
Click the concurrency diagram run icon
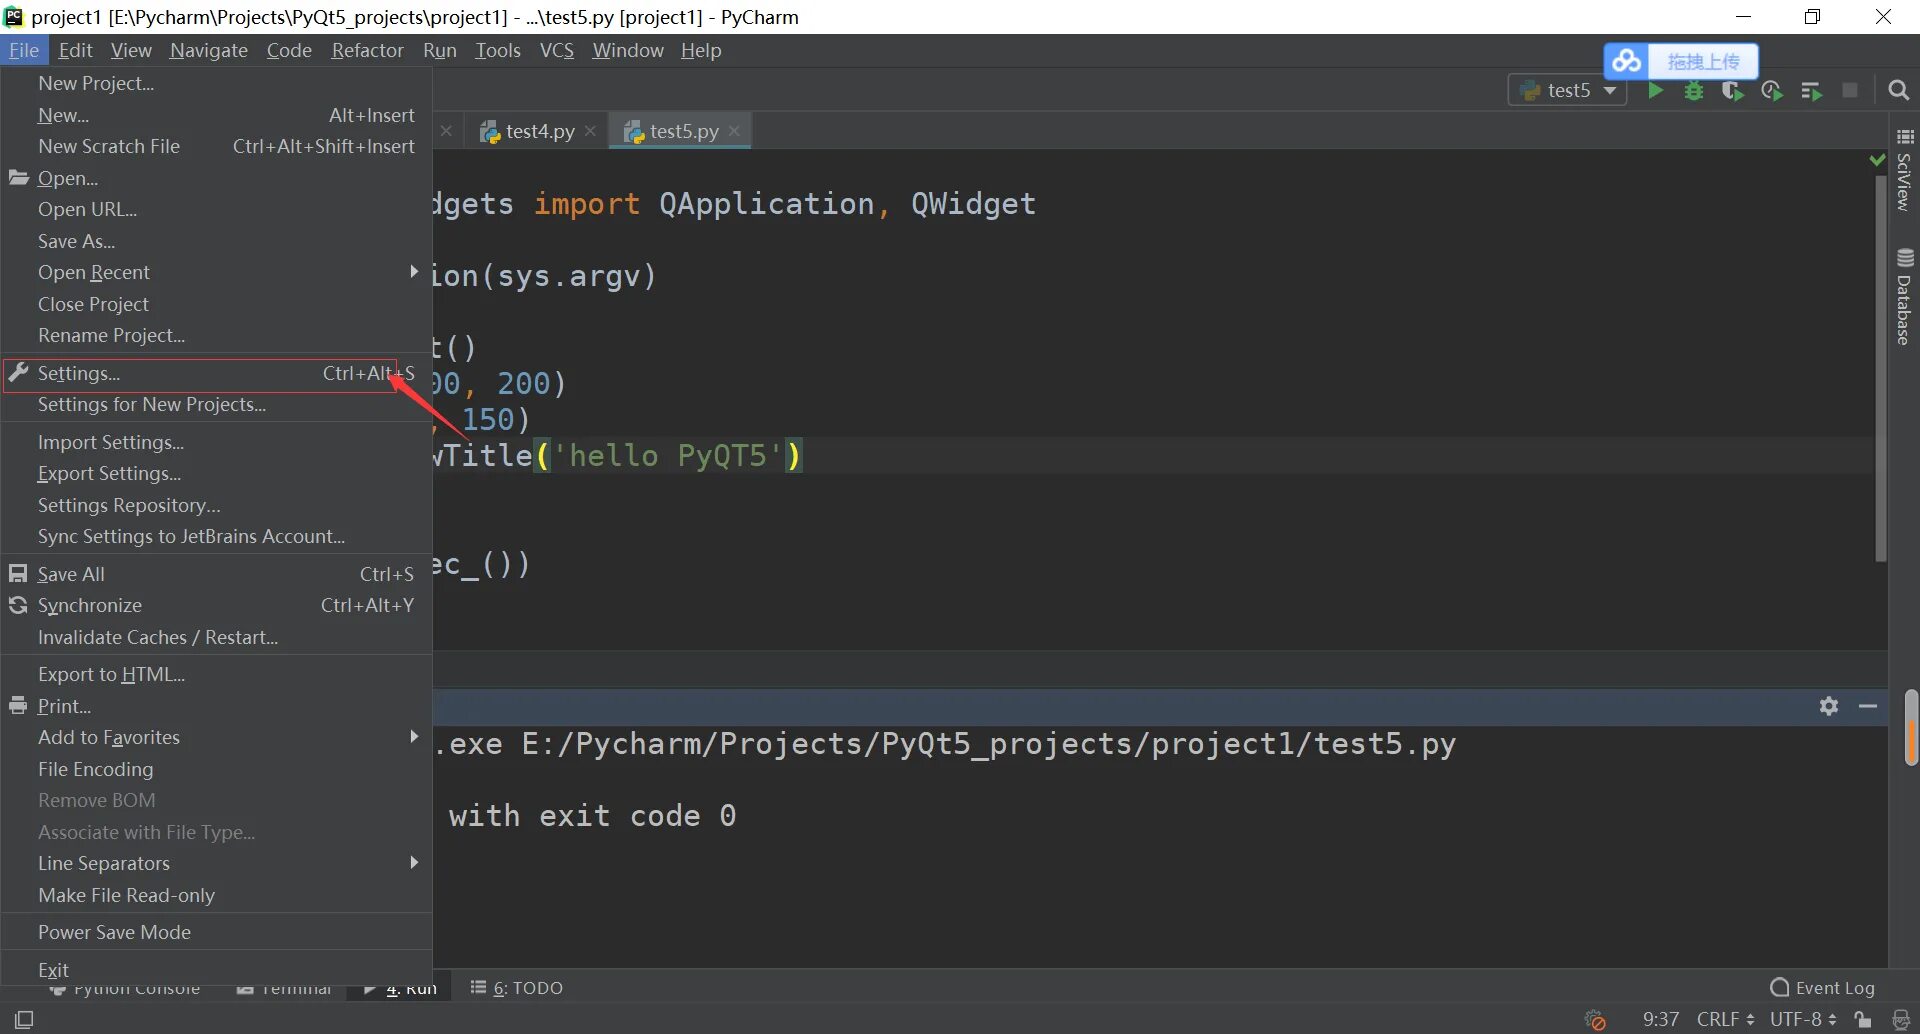click(1811, 91)
